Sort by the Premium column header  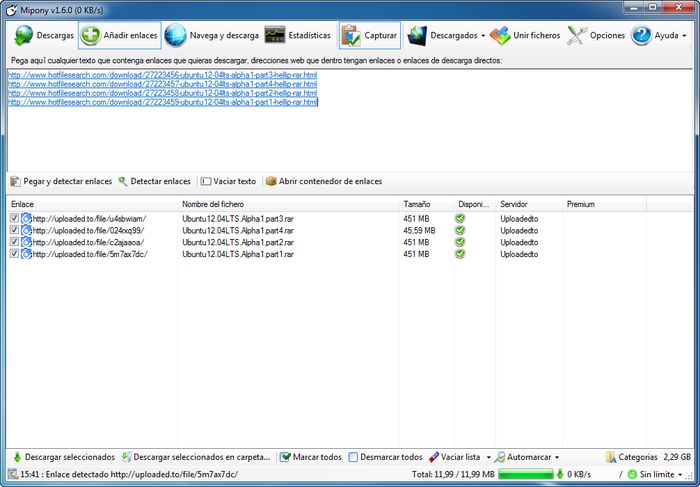pyautogui.click(x=604, y=204)
